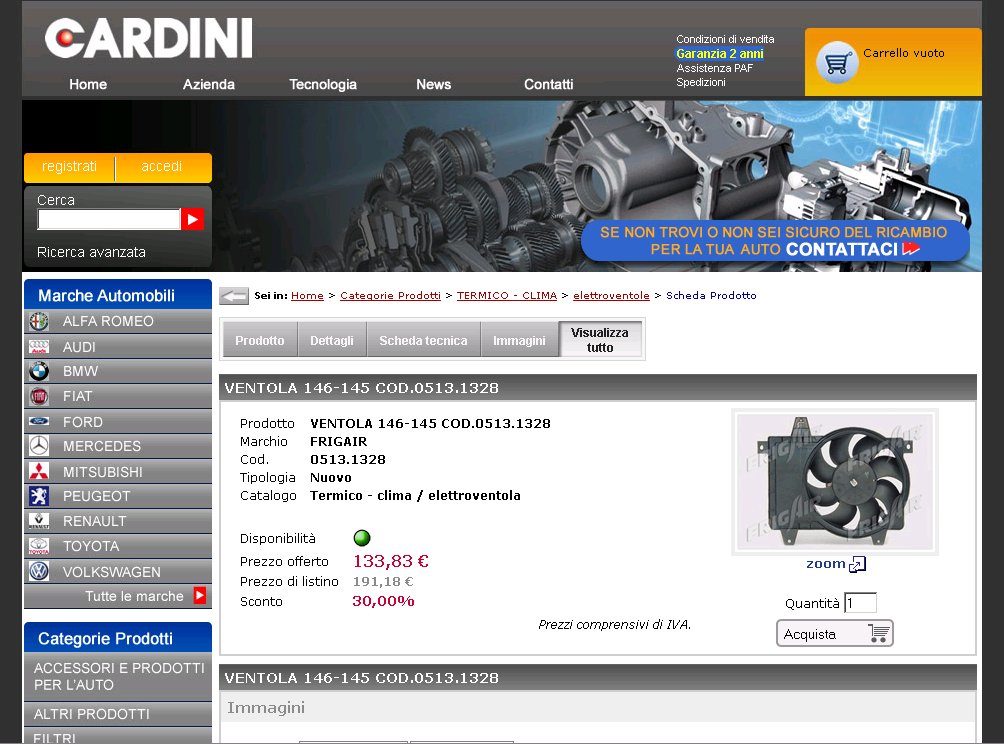1004x744 pixels.
Task: Open Ricerca avanzata link
Action: (91, 252)
